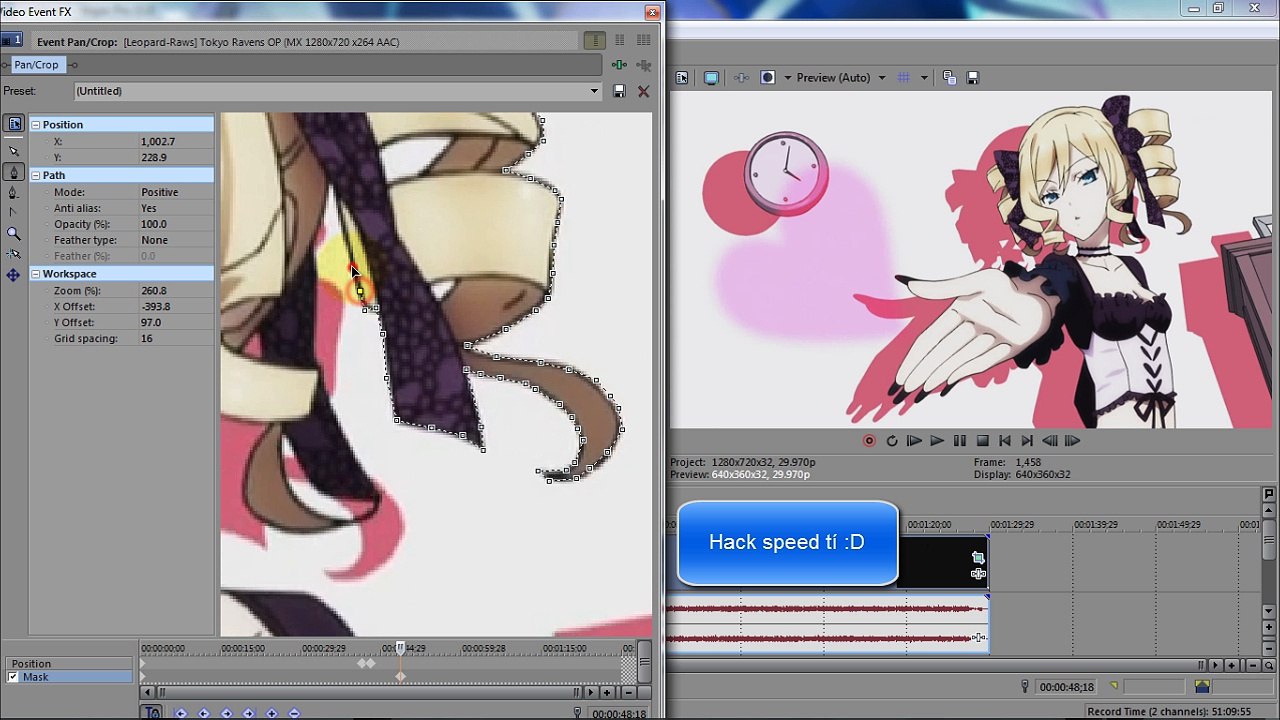Click the Event FX icon on timeline clip
Screen dimensions: 1280x720
tap(978, 574)
